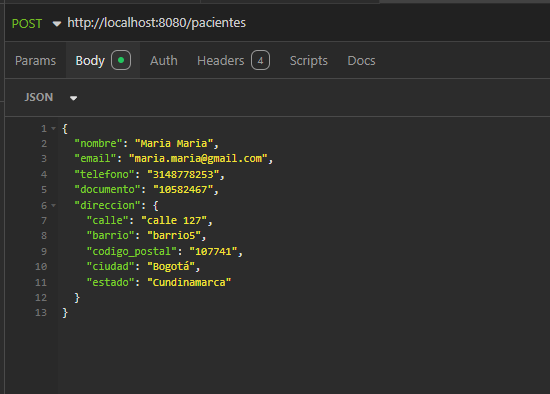Click the "documento" key on line 5
This screenshot has height=394, width=550.
click(x=107, y=189)
